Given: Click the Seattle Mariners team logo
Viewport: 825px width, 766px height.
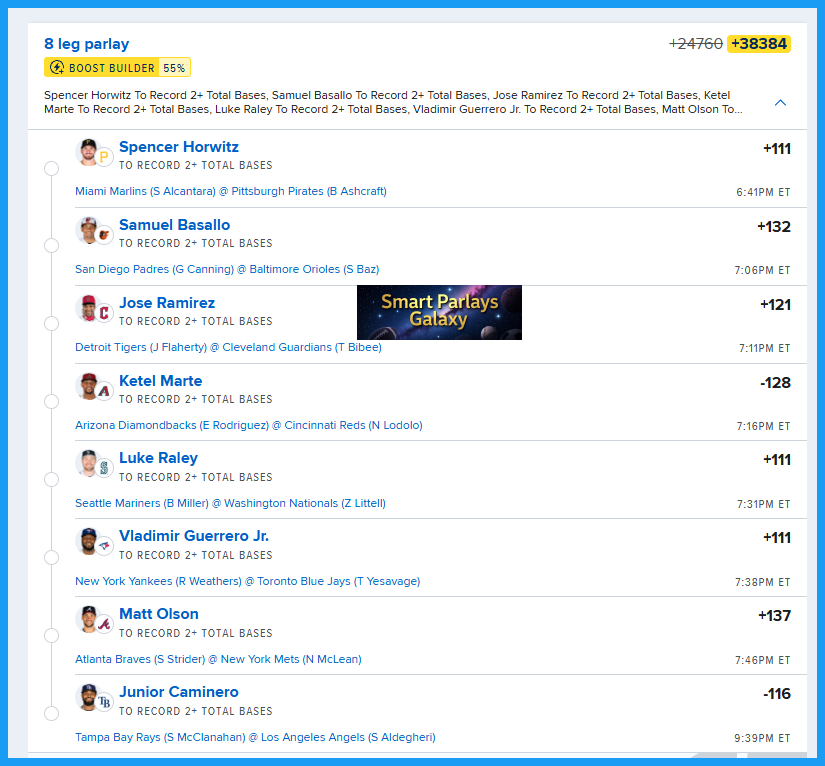Looking at the screenshot, I should click(x=104, y=468).
